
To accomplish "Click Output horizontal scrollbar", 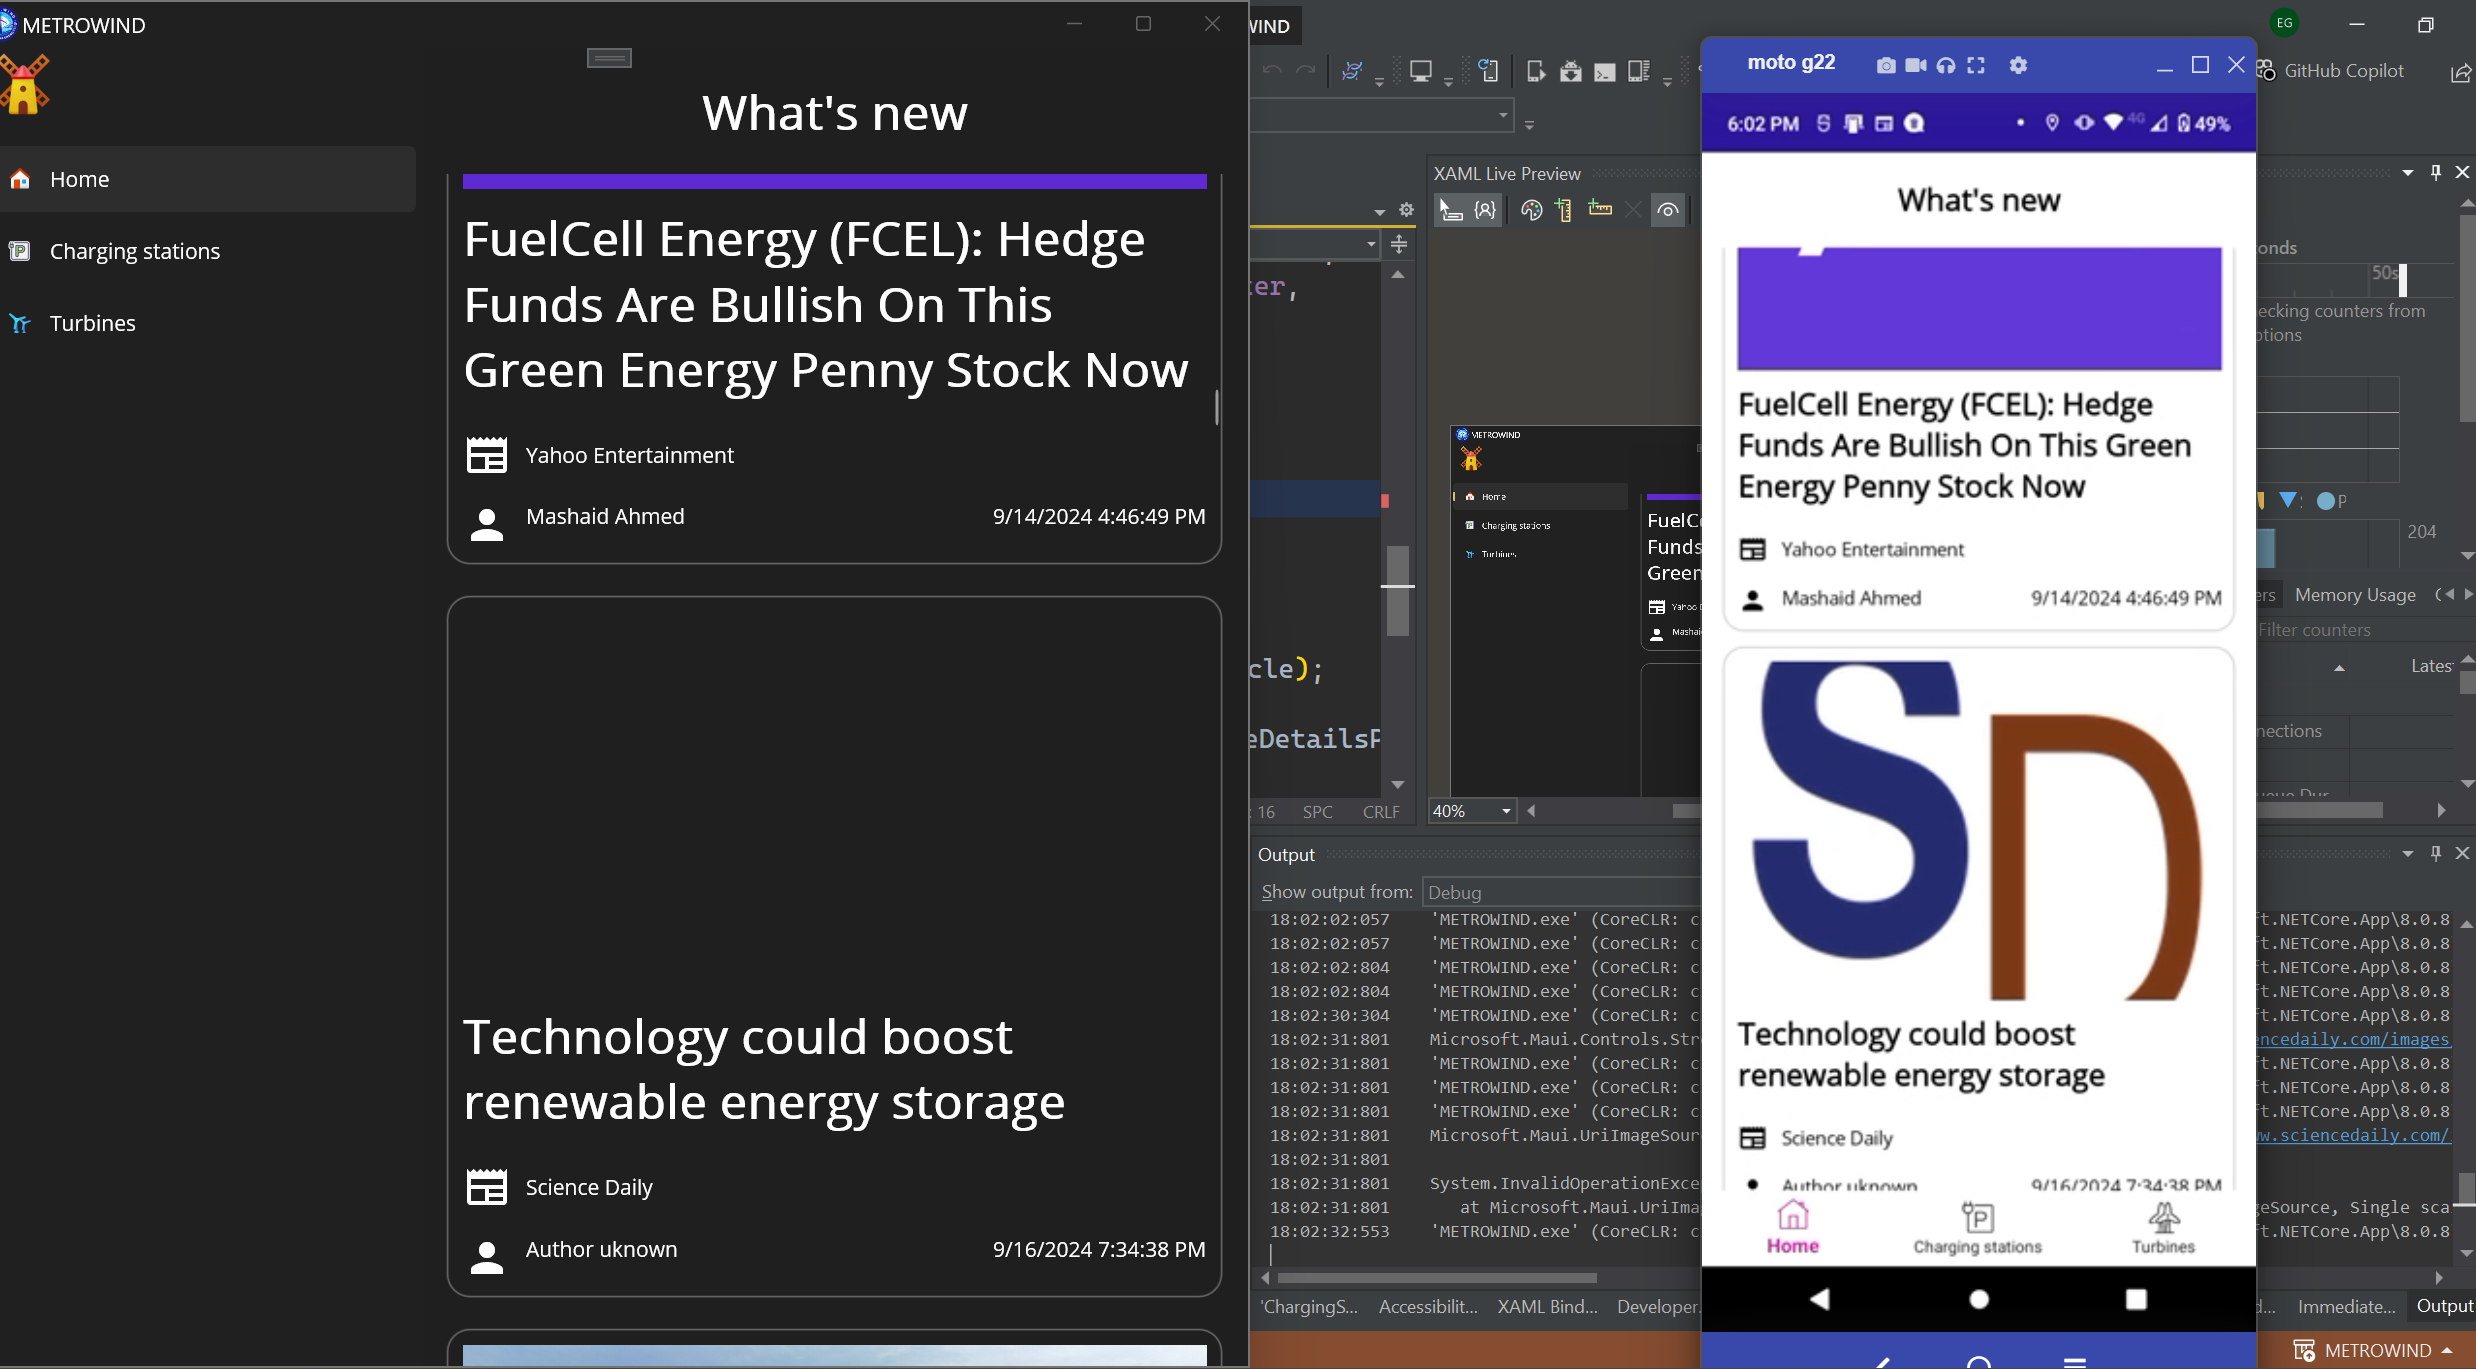I will pyautogui.click(x=1436, y=1278).
